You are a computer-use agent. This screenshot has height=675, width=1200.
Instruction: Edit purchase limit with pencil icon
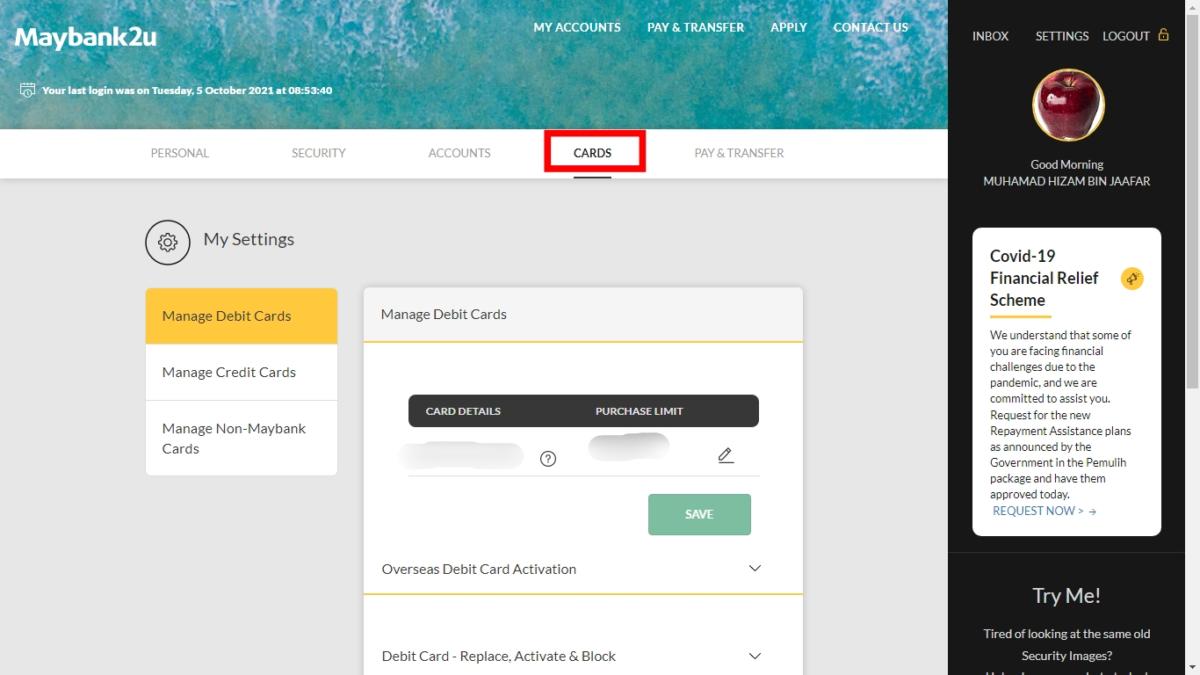tap(726, 455)
